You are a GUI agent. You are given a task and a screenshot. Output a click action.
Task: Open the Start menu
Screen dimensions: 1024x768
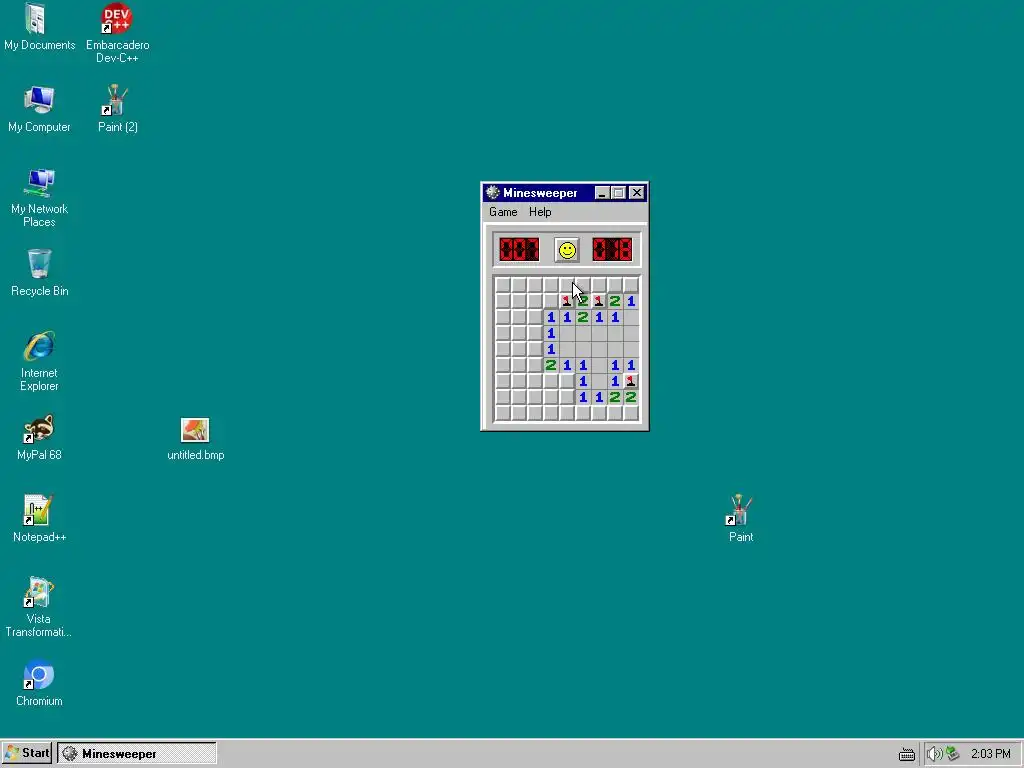27,753
